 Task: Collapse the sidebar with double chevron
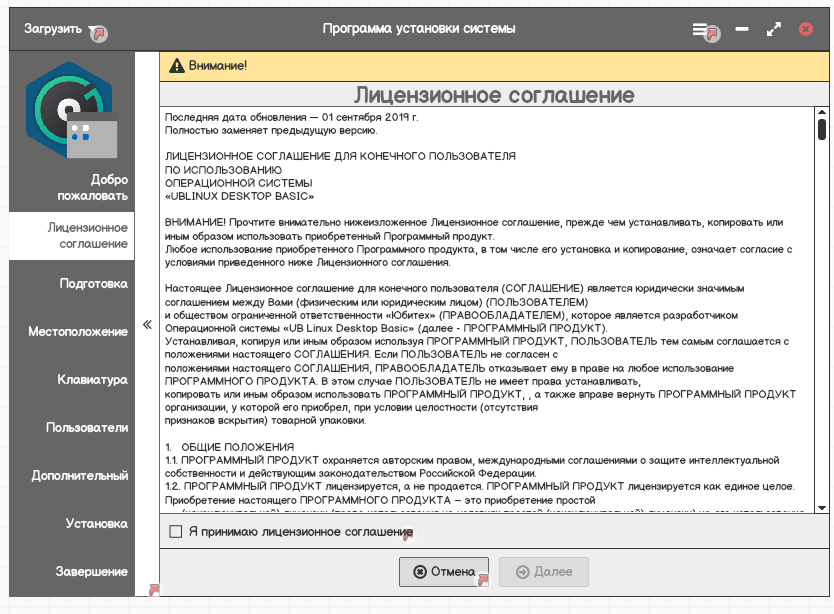(147, 325)
